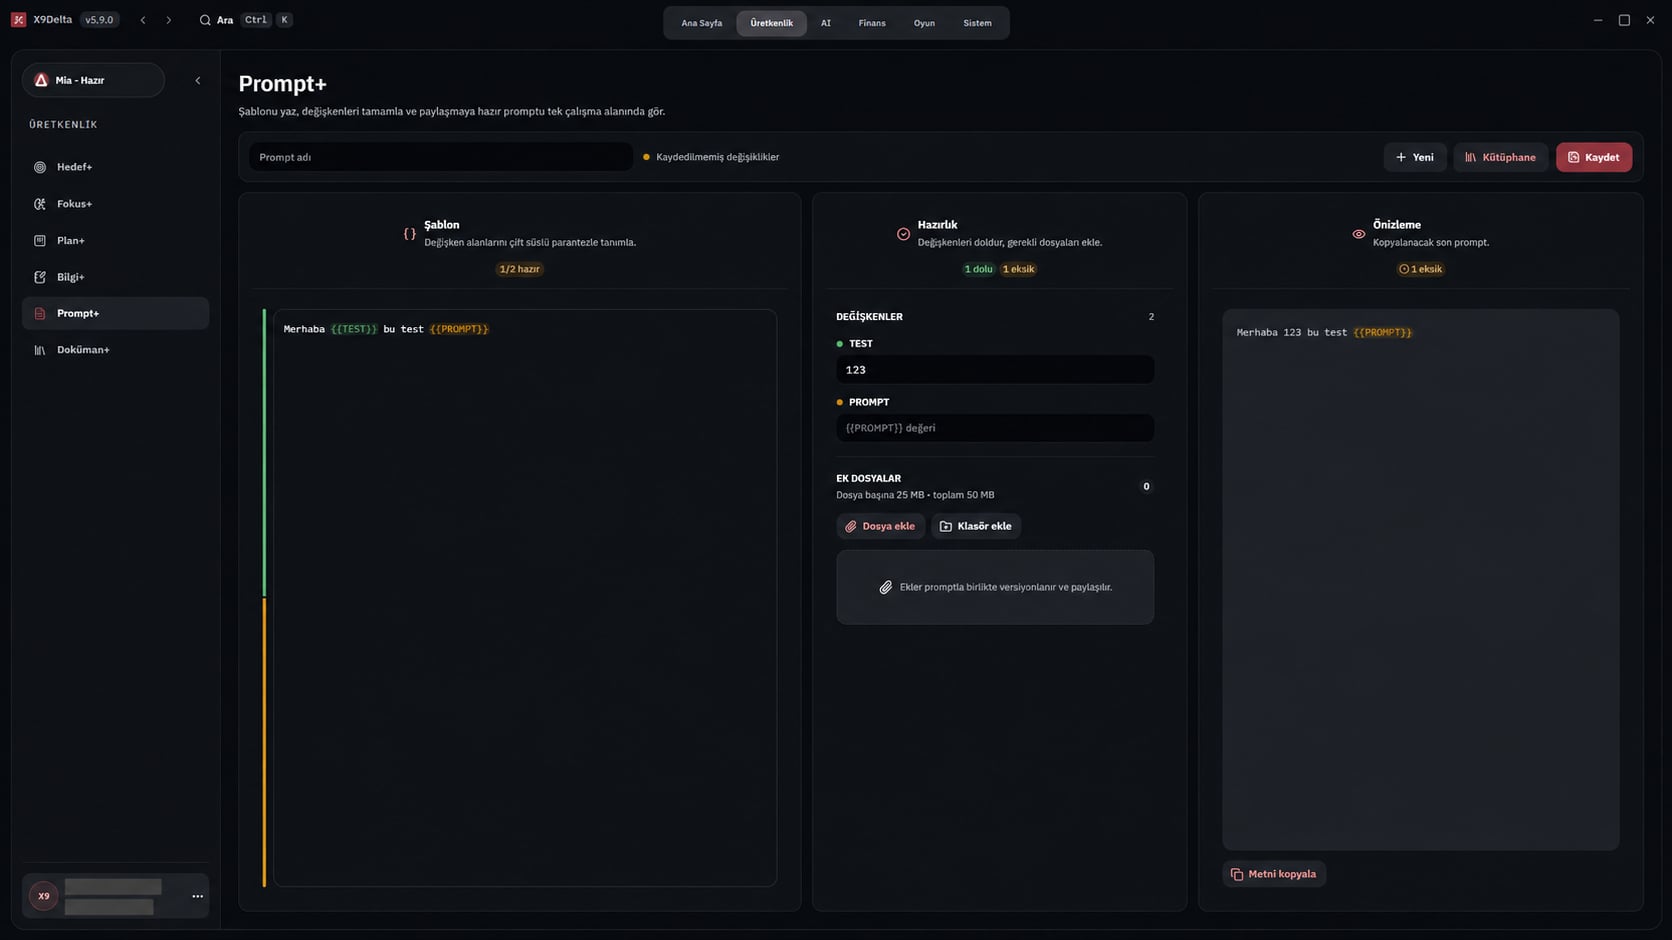Viewport: 1672px width, 940px height.
Task: Click the 1 dolu badge
Action: (978, 269)
